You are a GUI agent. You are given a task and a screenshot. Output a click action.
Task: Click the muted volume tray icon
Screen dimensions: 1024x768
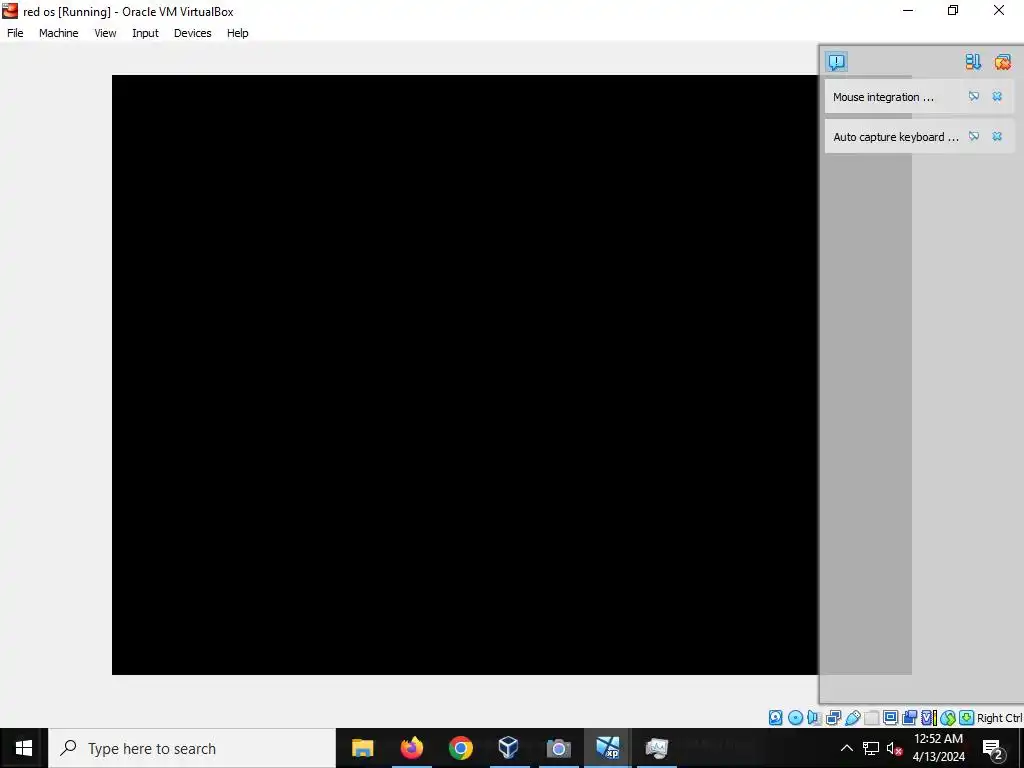(x=894, y=748)
